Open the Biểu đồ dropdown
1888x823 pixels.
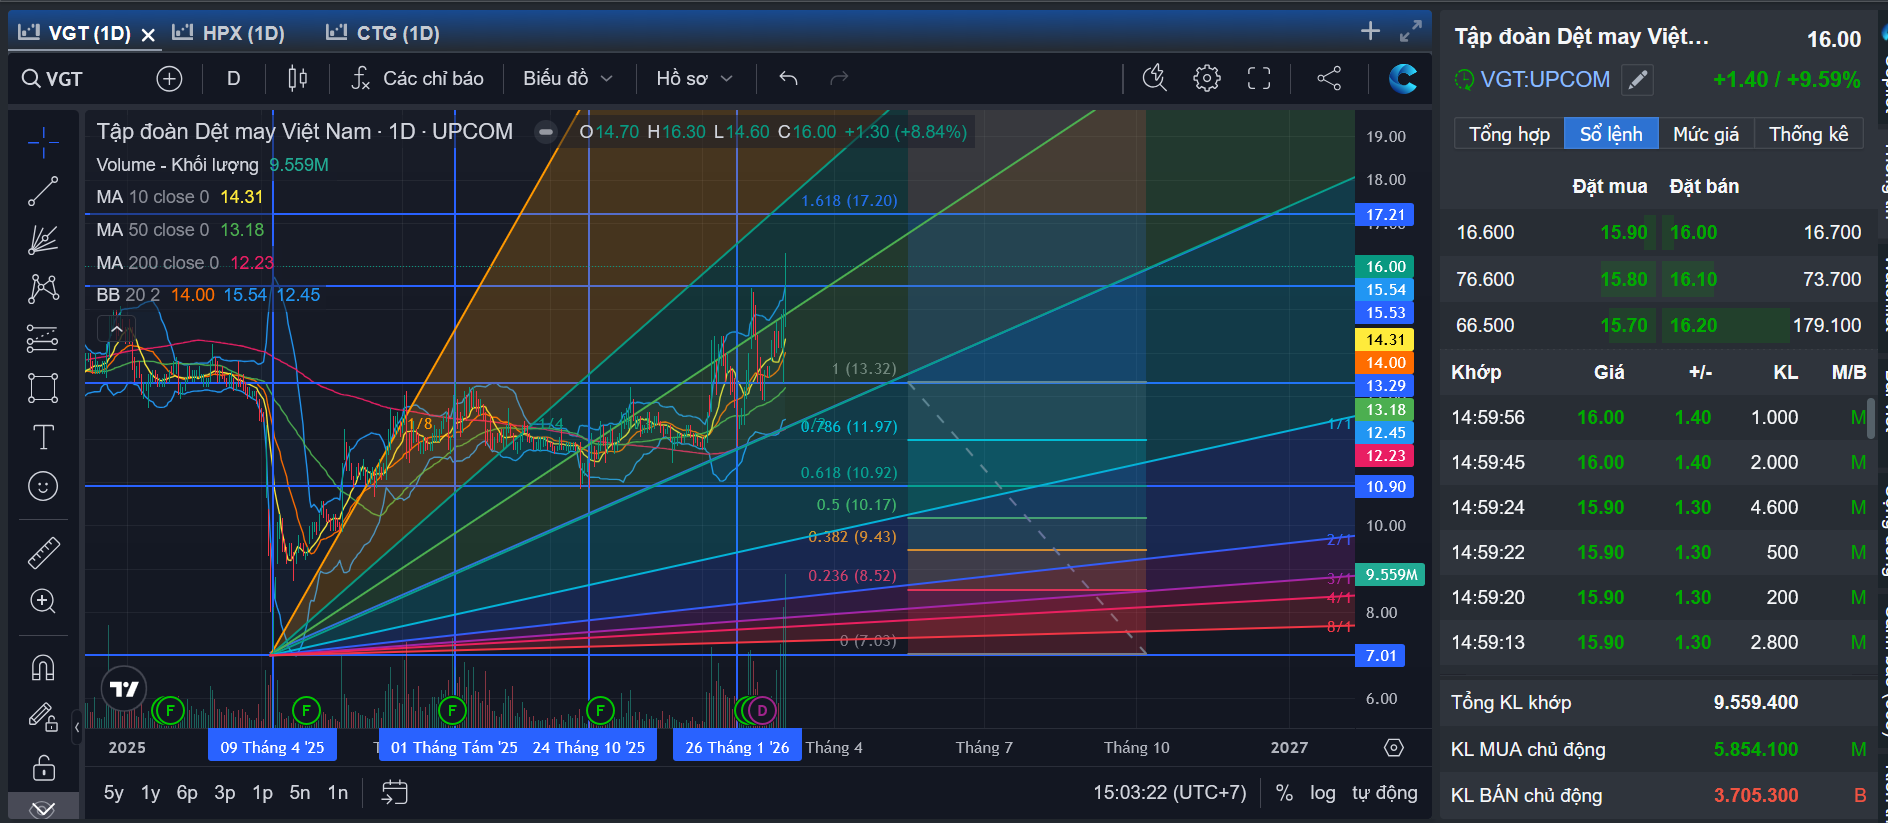pos(567,78)
